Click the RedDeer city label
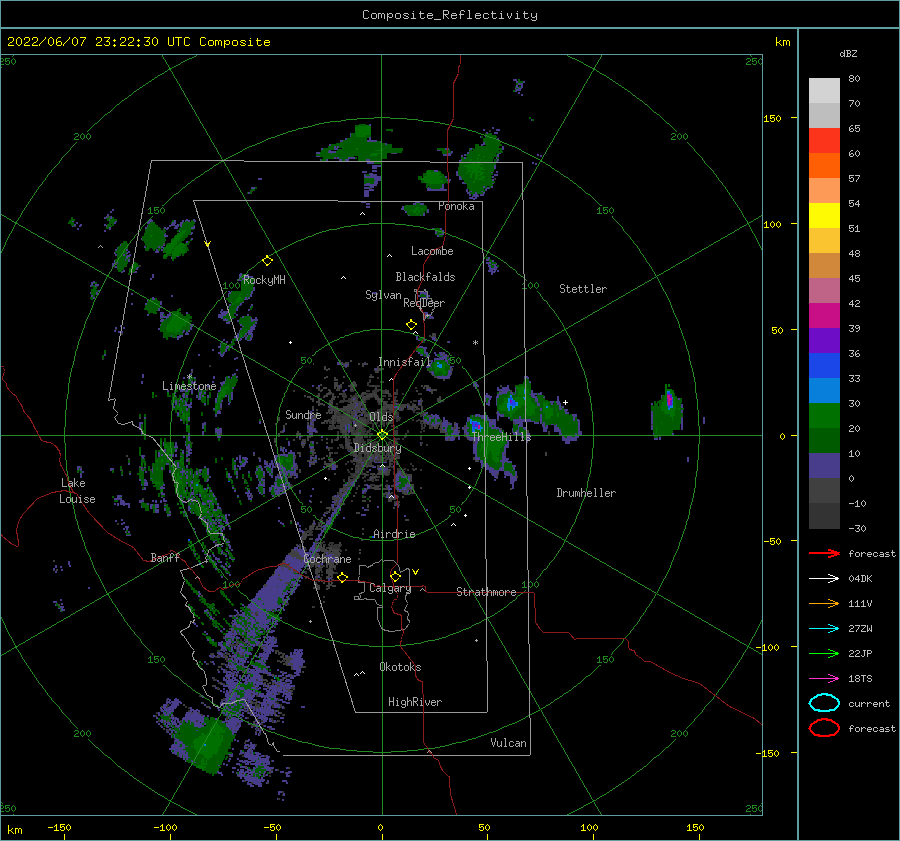Image resolution: width=900 pixels, height=841 pixels. tap(424, 303)
